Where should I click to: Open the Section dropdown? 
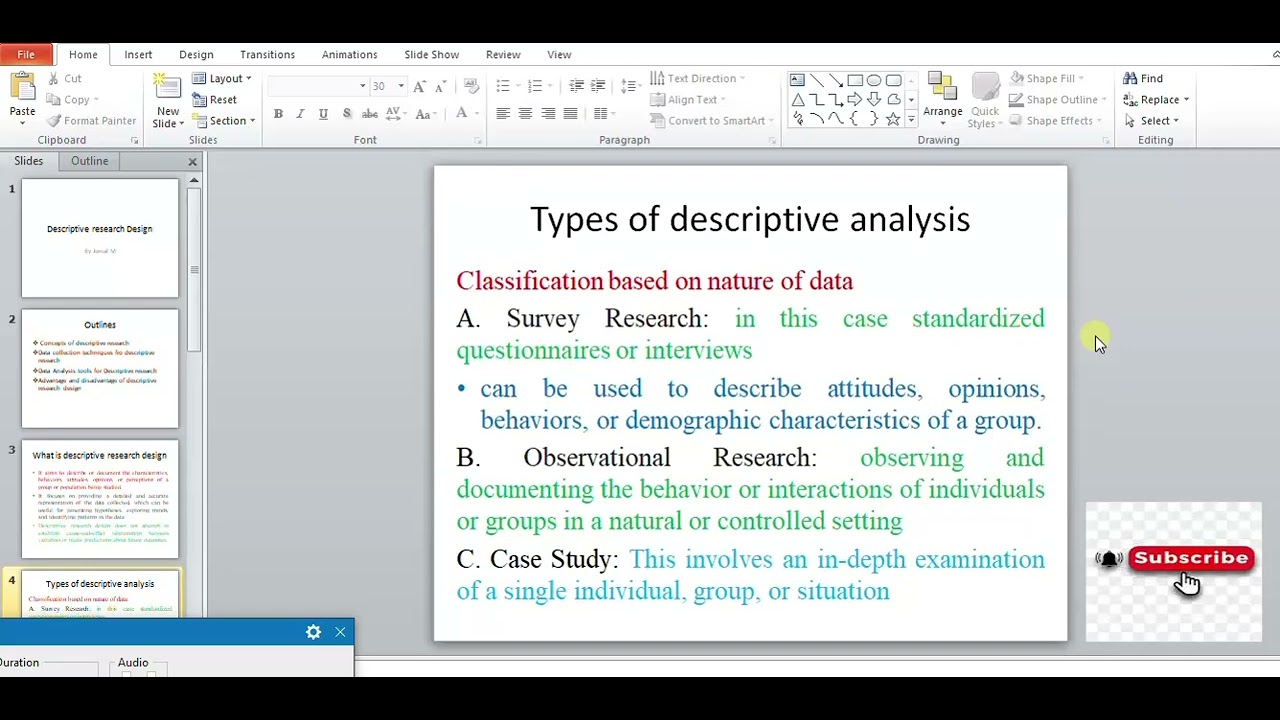tap(224, 120)
